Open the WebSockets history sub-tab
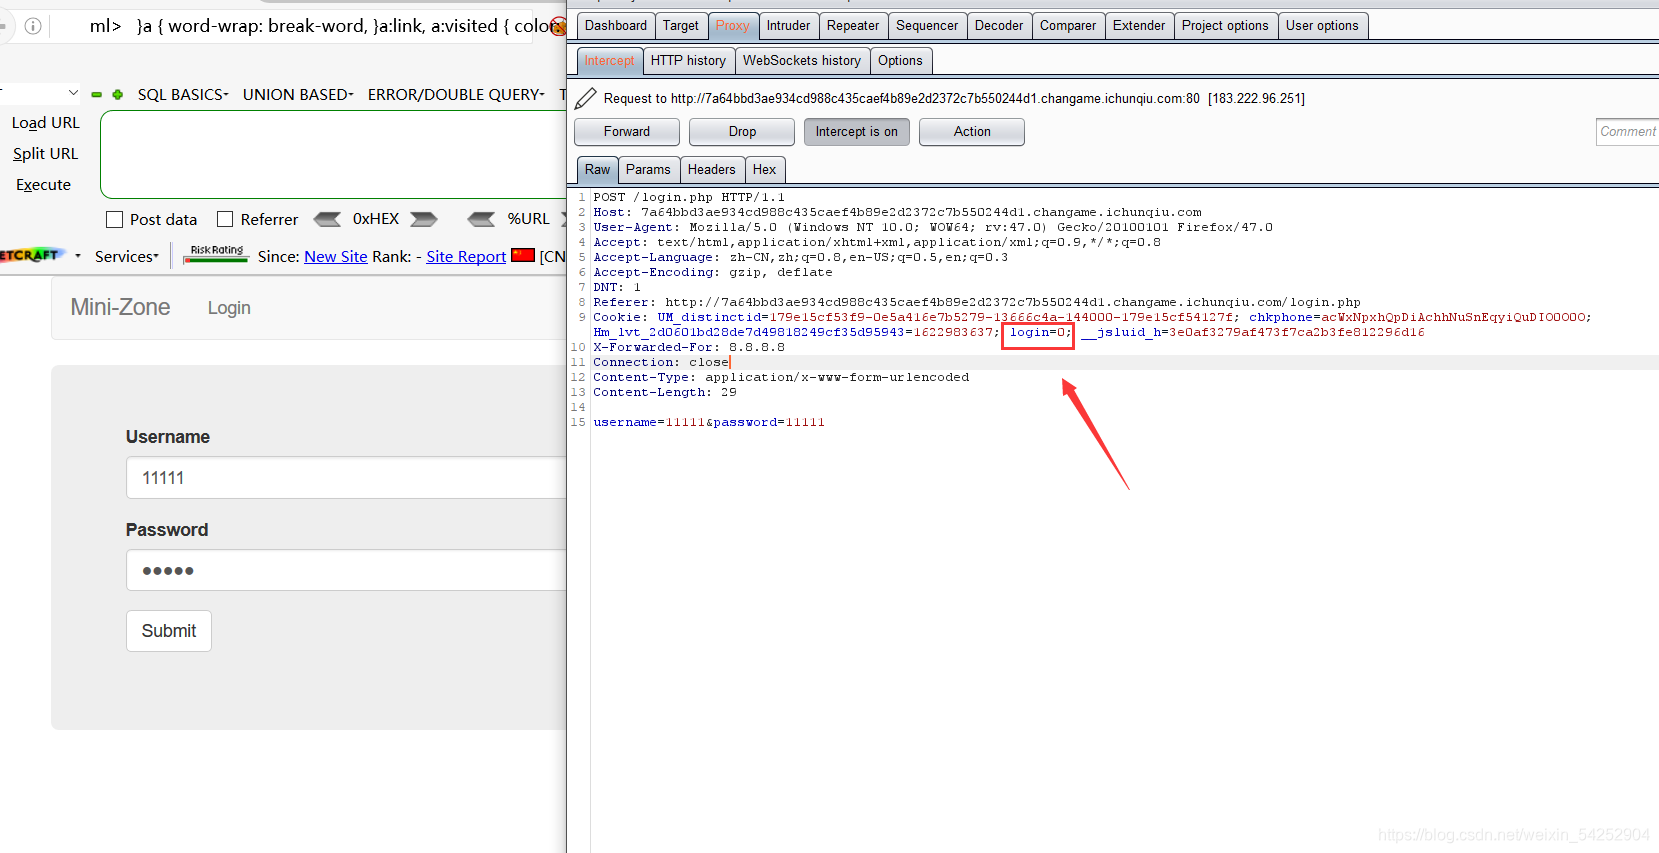 coord(802,61)
